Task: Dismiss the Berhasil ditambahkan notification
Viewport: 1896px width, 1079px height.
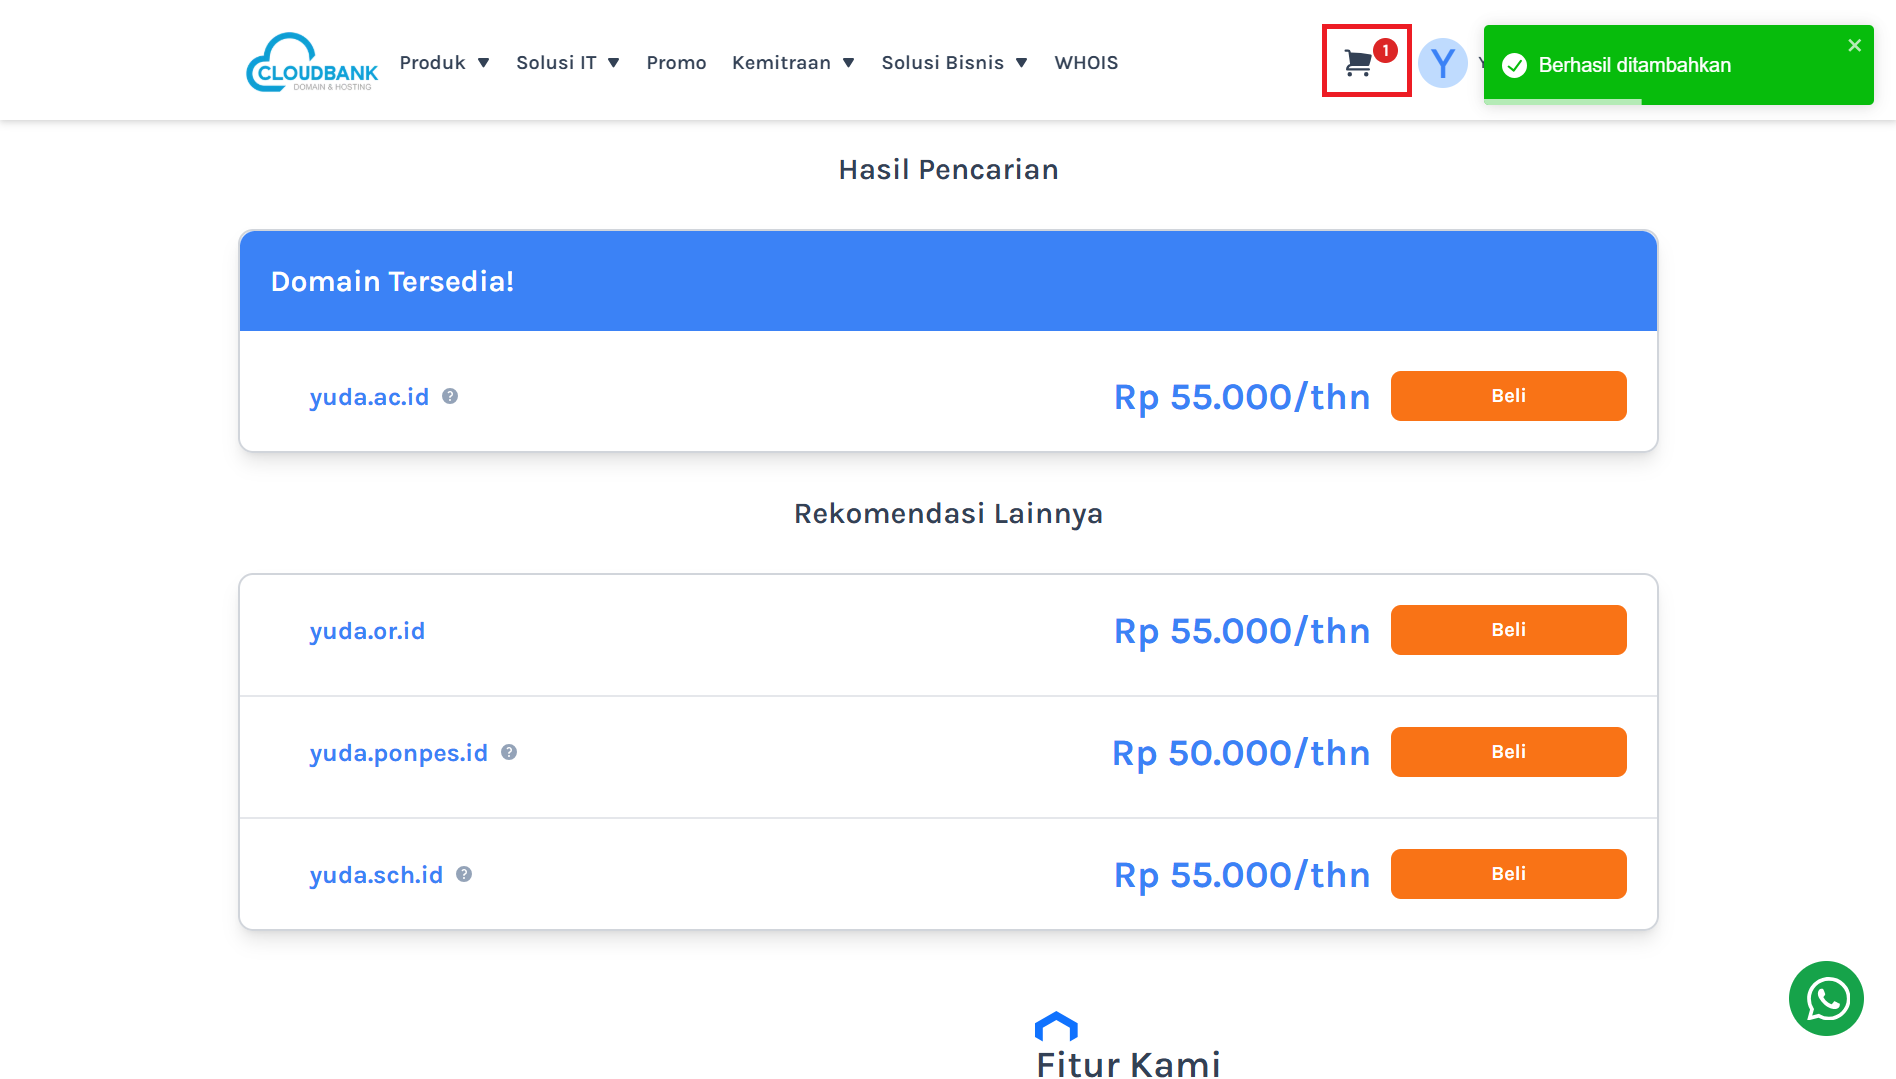Action: [x=1854, y=45]
